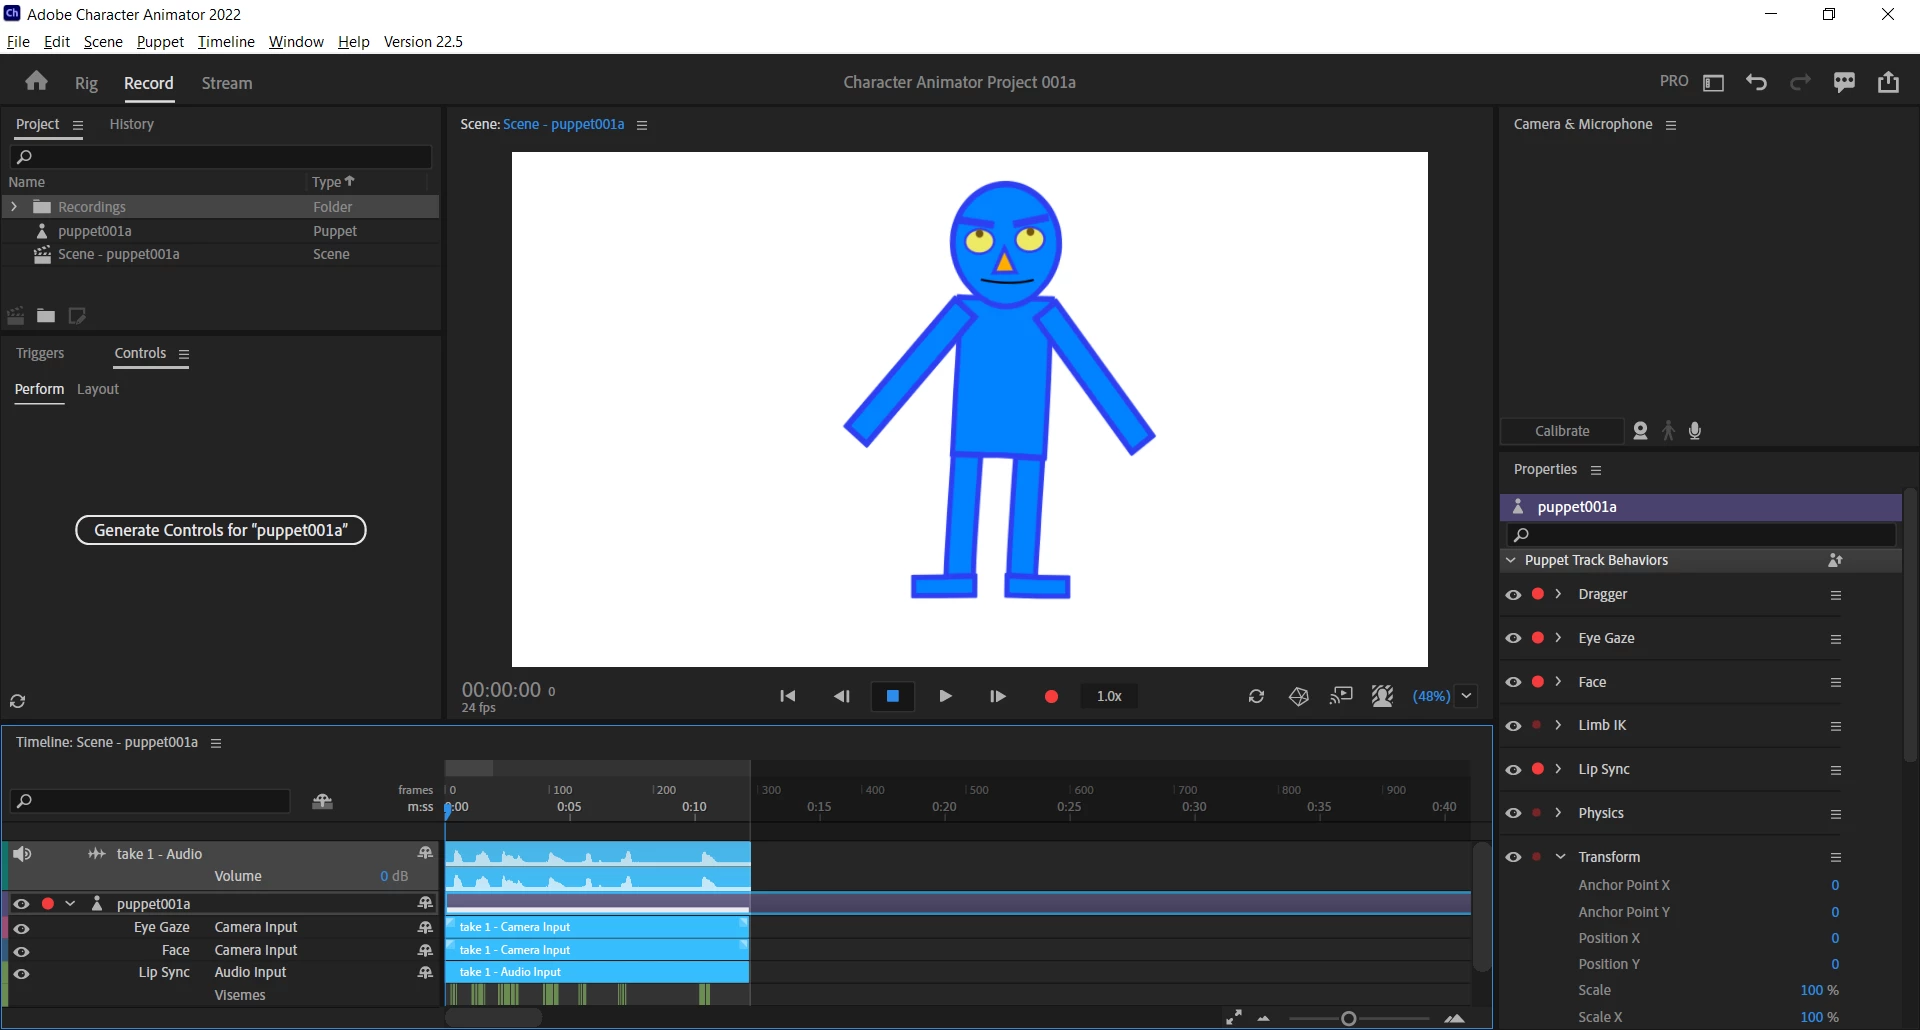Click the redo arrow icon

pyautogui.click(x=1800, y=82)
